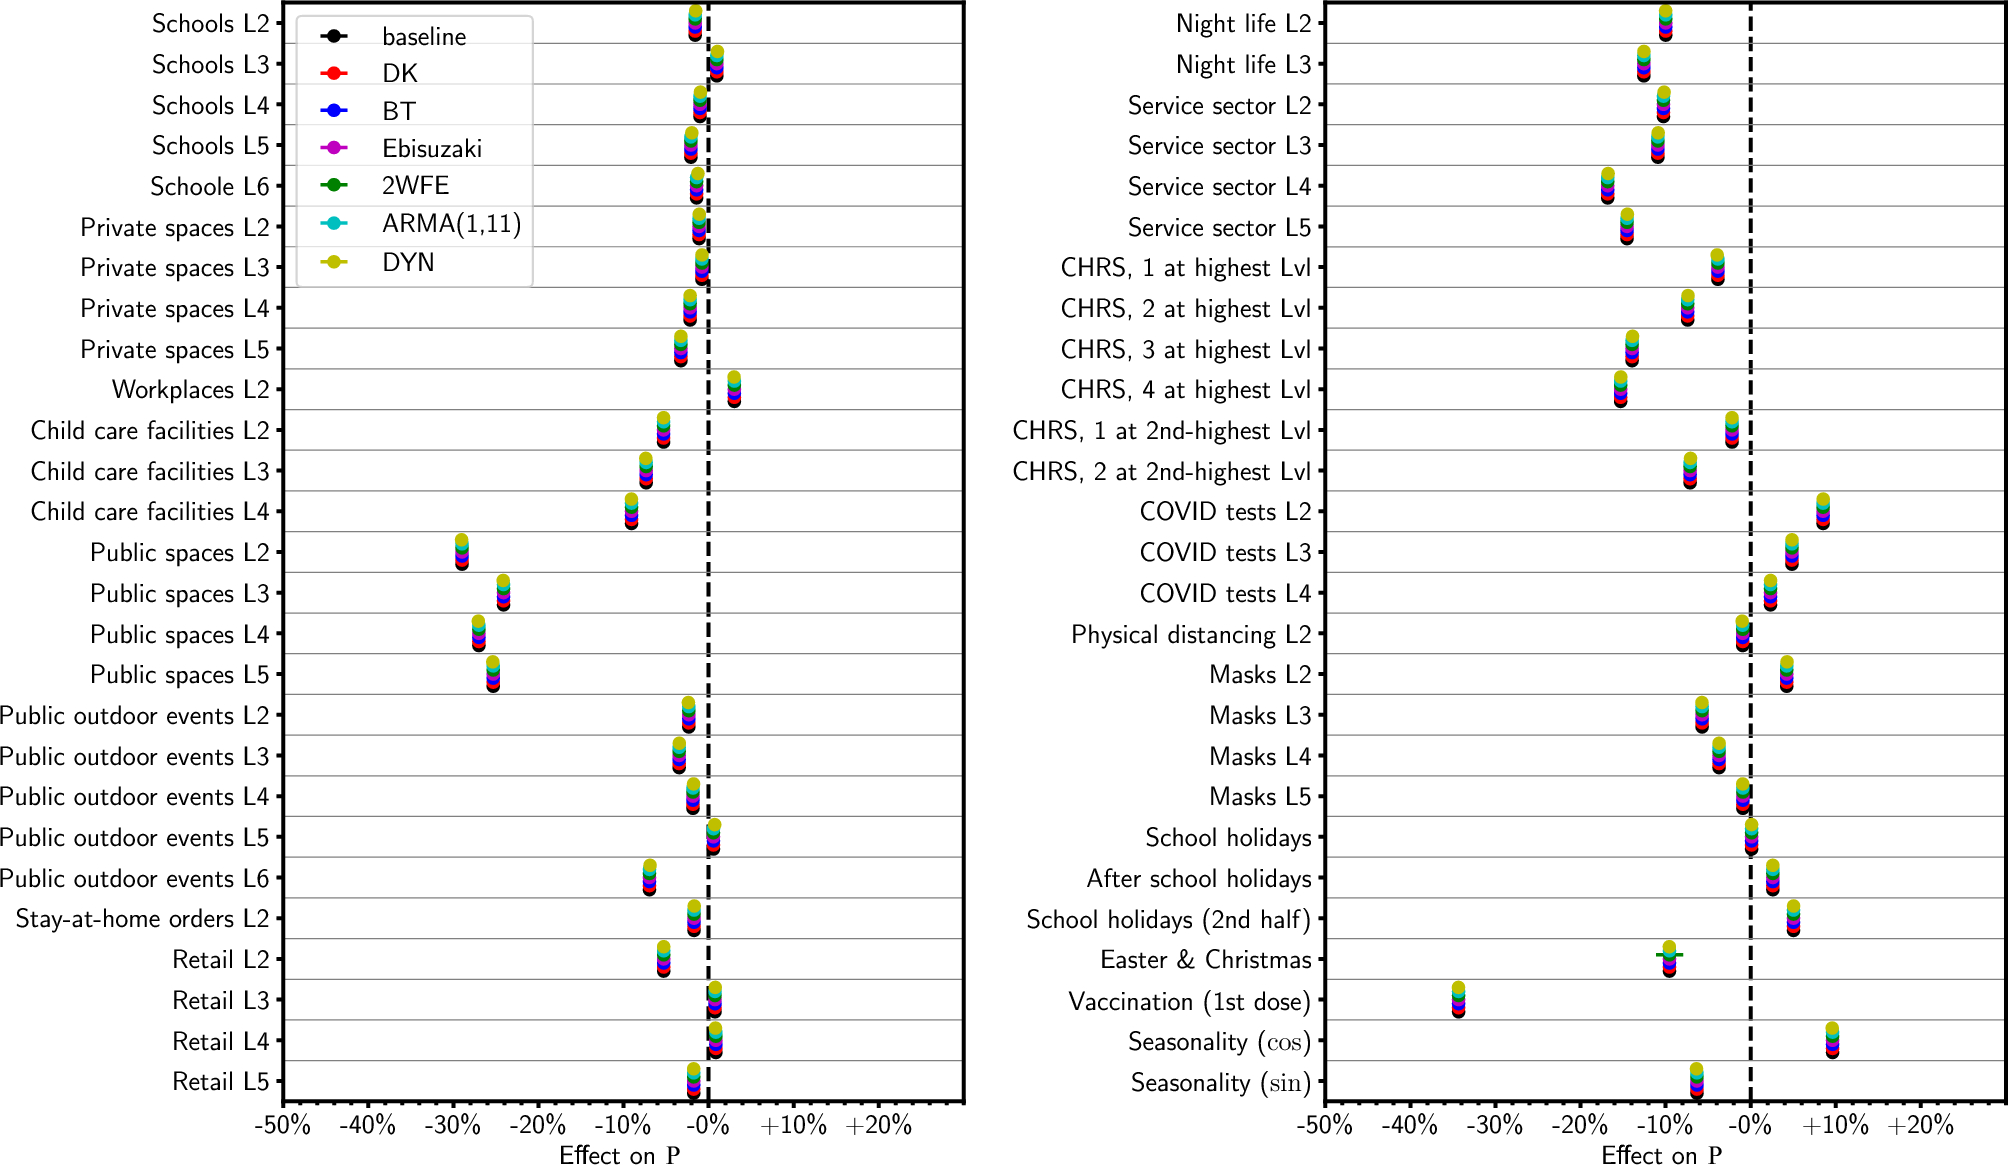The image size is (2008, 1165).
Task: Click the COVID tests L2 data point
Action: (x=1823, y=511)
